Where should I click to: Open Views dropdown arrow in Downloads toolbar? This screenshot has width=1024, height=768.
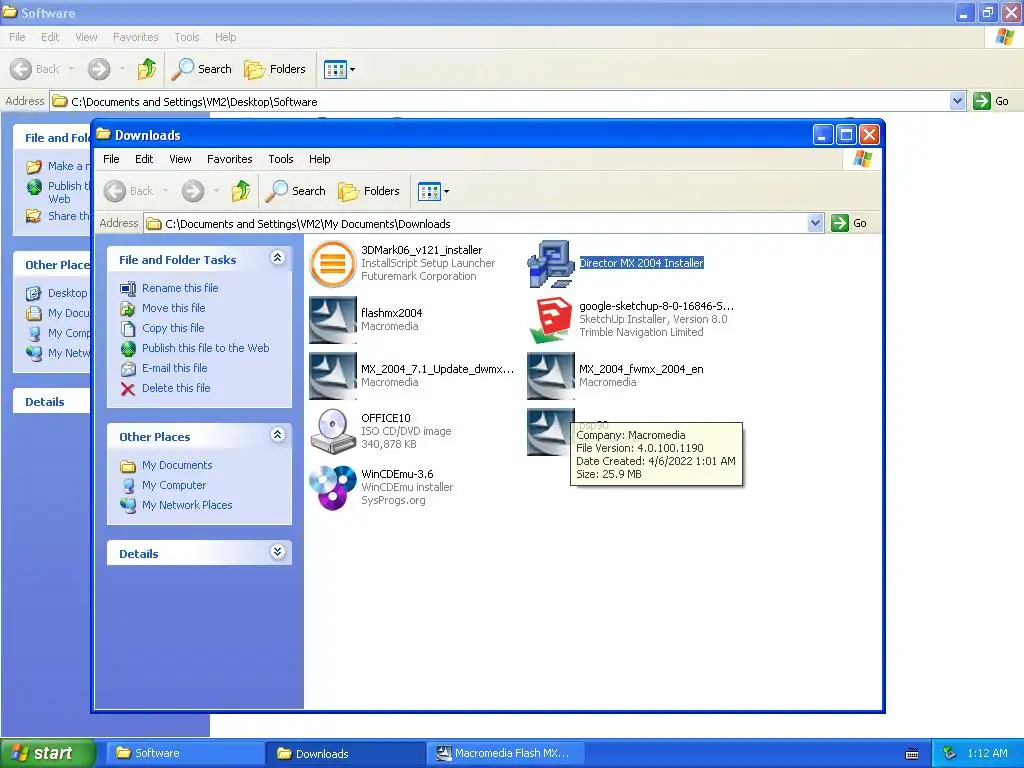[x=446, y=191]
